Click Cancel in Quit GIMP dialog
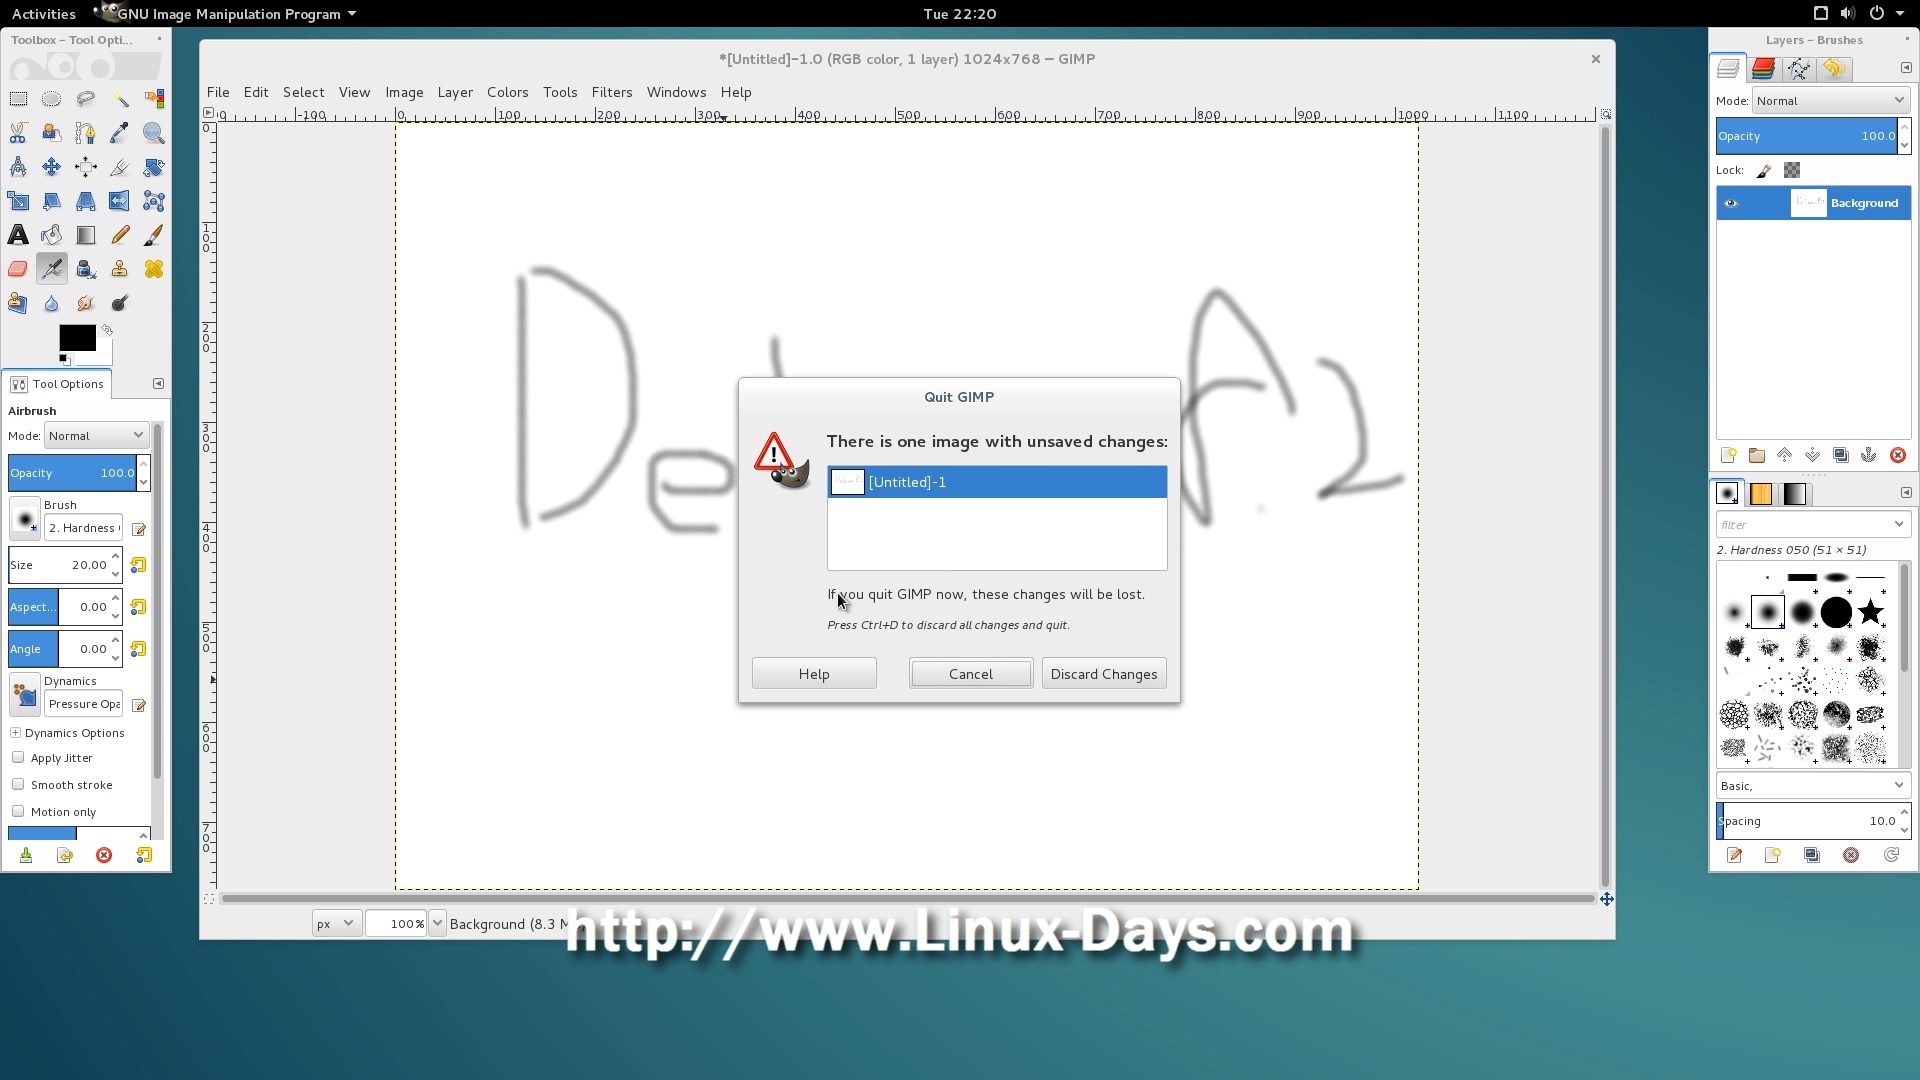Image resolution: width=1920 pixels, height=1080 pixels. click(971, 674)
